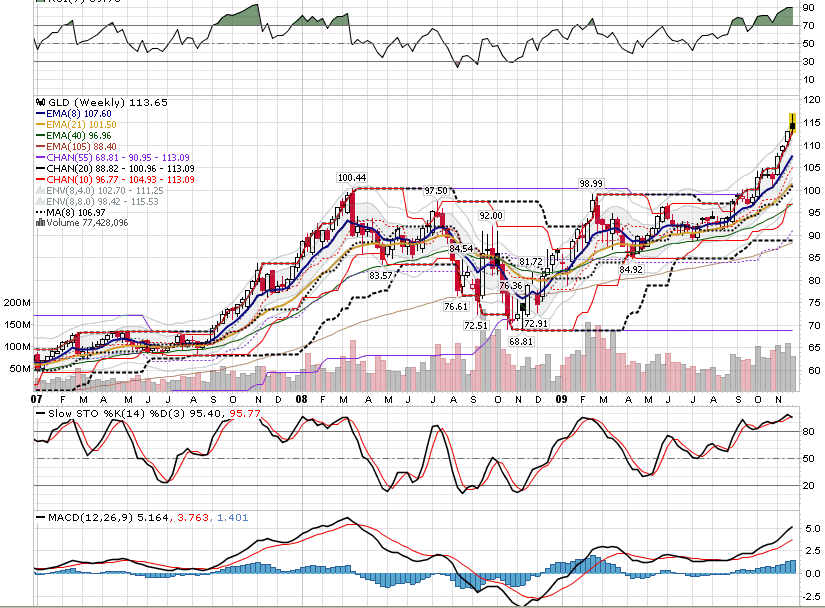
Task: Click the 100.44 price peak label
Action: click(x=352, y=178)
